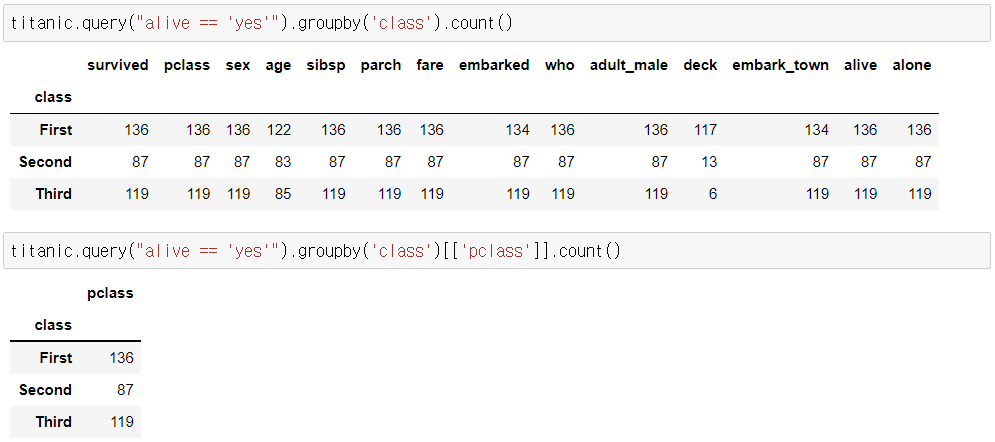Click deck value 117 in First row

(705, 130)
